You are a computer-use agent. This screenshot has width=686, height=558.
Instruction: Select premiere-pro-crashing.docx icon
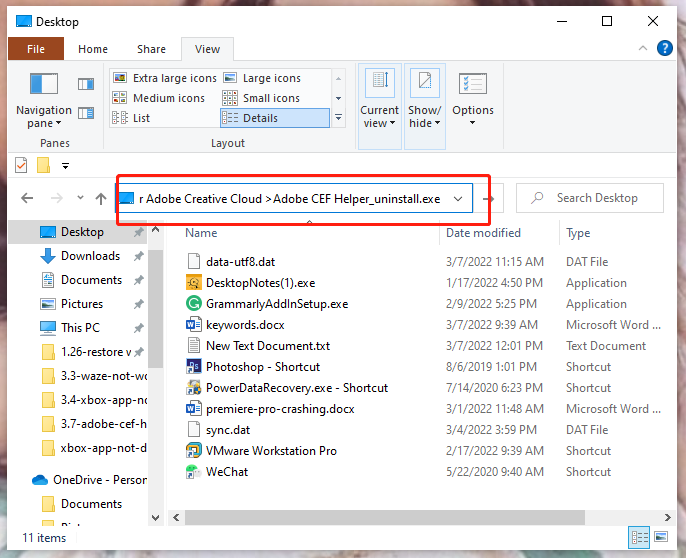point(194,408)
